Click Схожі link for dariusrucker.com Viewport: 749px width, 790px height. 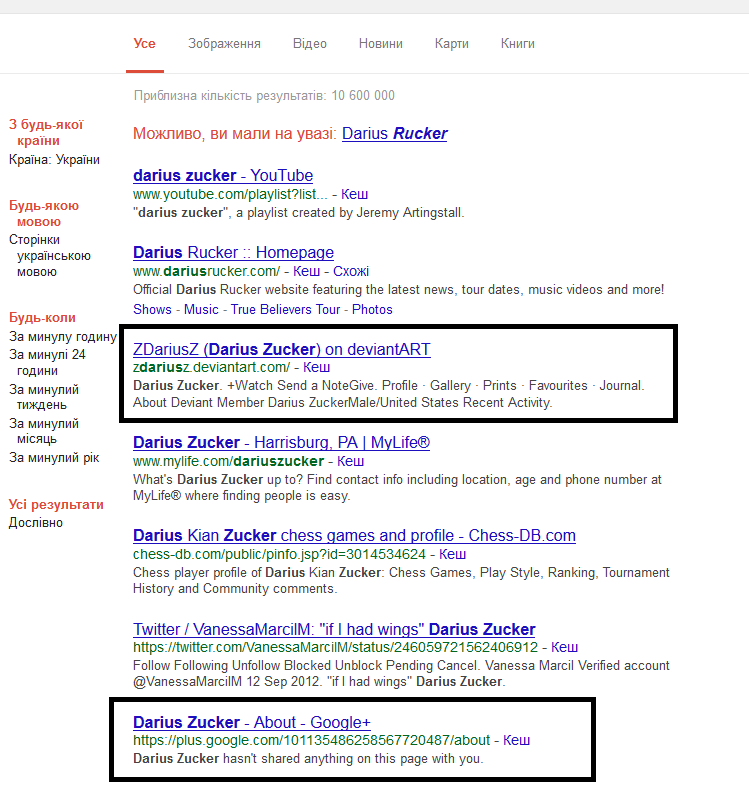pos(351,271)
